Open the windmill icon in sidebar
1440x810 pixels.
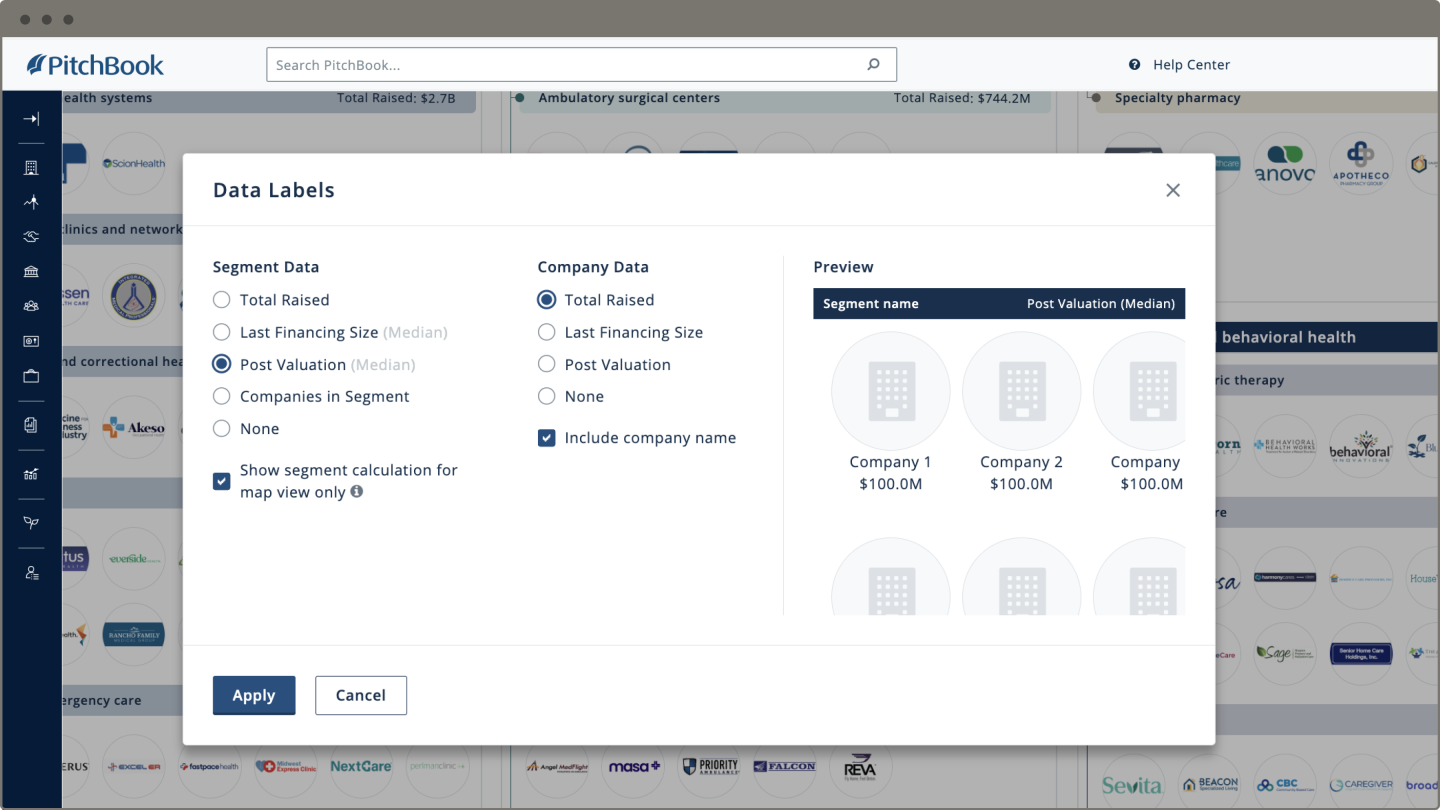[31, 202]
